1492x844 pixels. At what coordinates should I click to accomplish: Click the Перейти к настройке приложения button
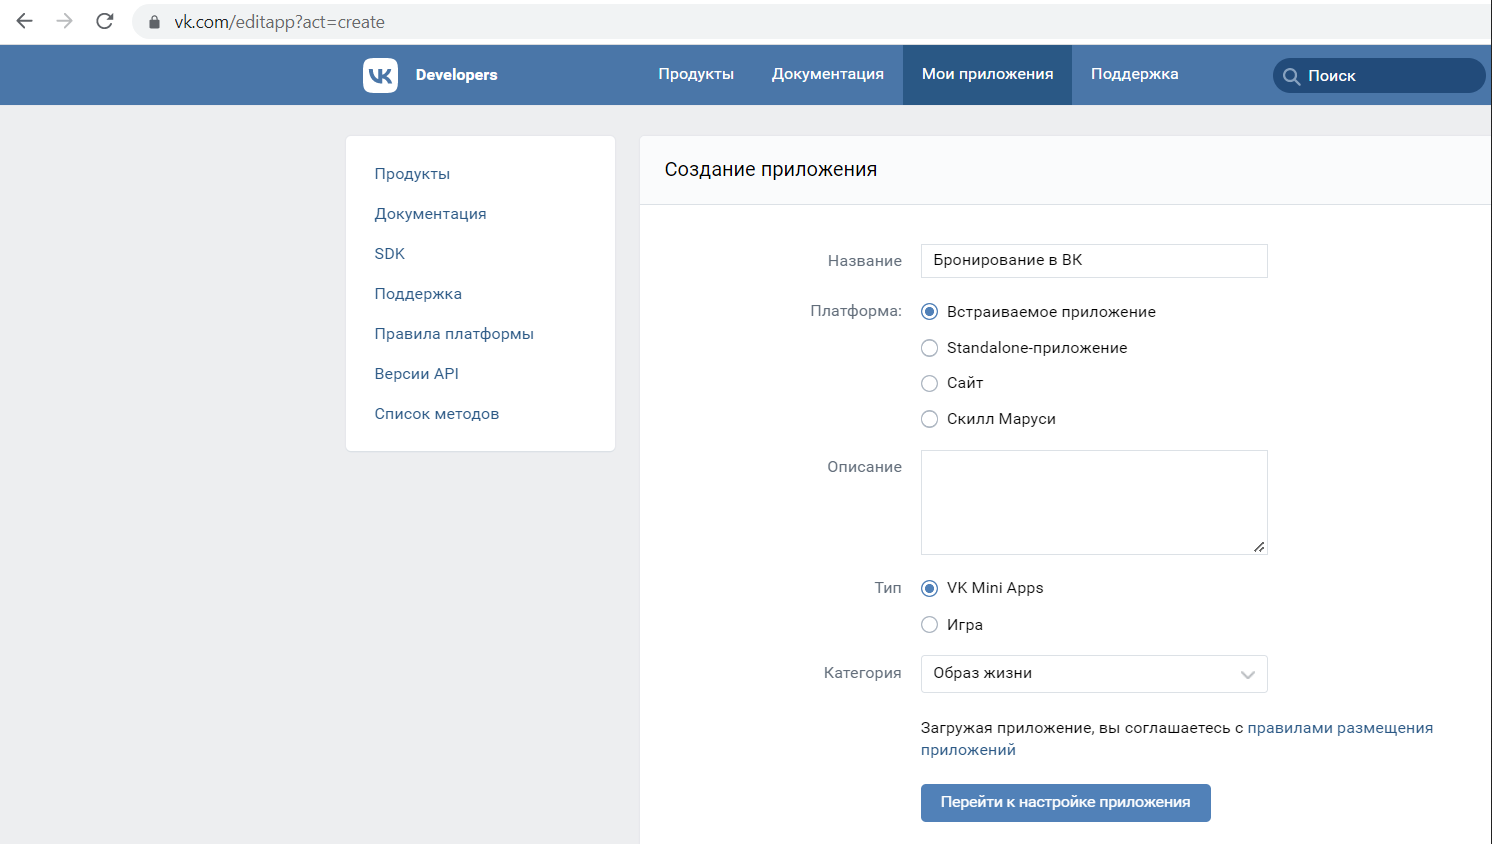[x=1066, y=803]
